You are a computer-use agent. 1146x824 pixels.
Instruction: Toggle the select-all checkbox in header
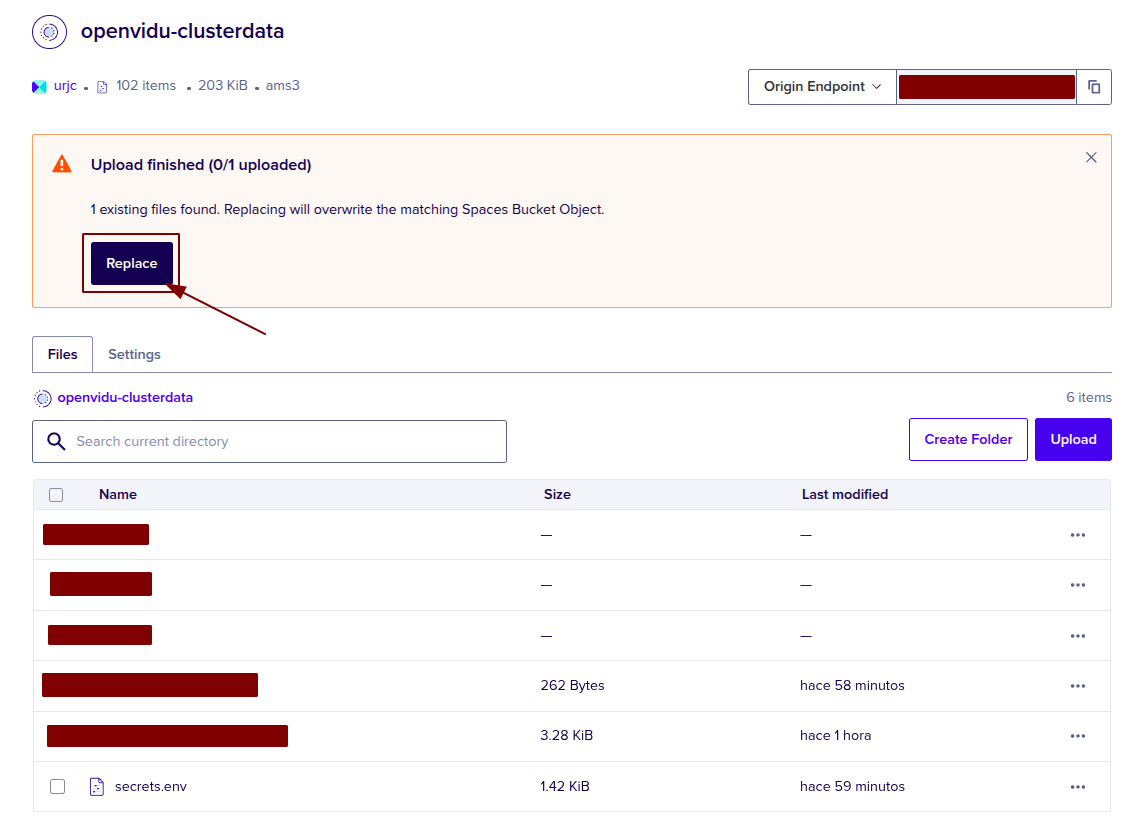56,495
